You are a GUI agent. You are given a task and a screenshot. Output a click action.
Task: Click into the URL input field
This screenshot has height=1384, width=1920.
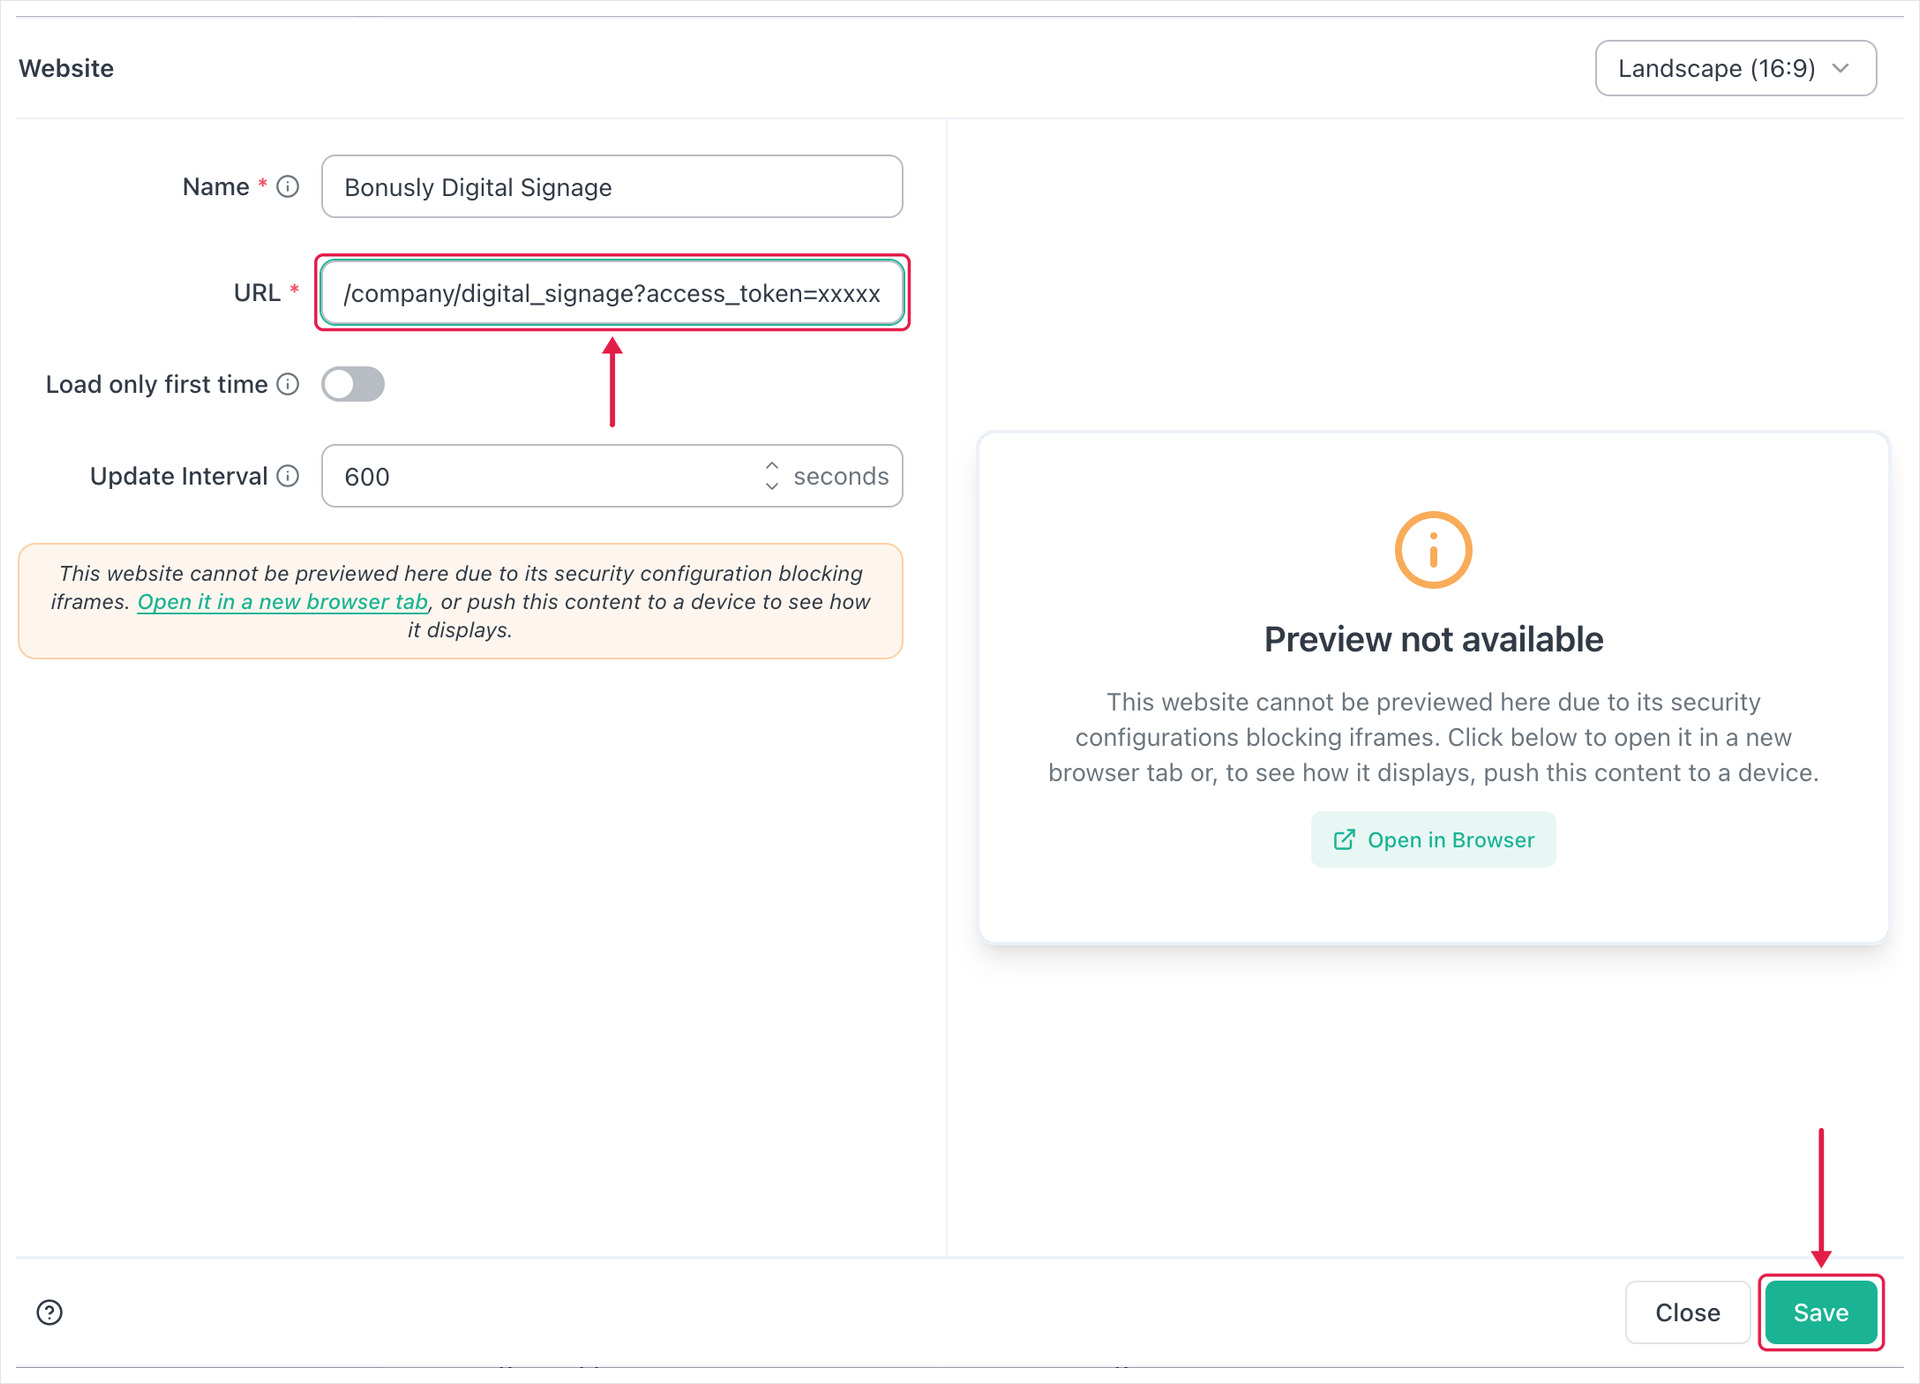point(612,293)
